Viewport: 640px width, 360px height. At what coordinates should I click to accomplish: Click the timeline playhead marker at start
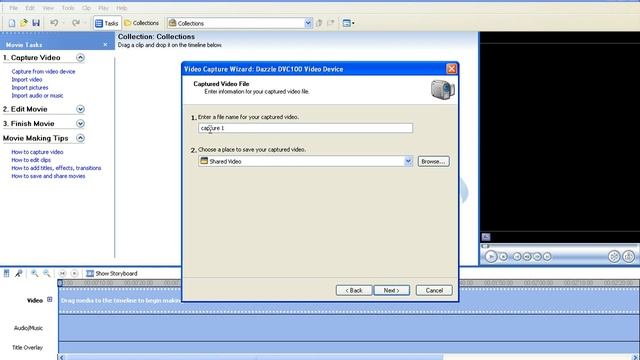[x=60, y=283]
